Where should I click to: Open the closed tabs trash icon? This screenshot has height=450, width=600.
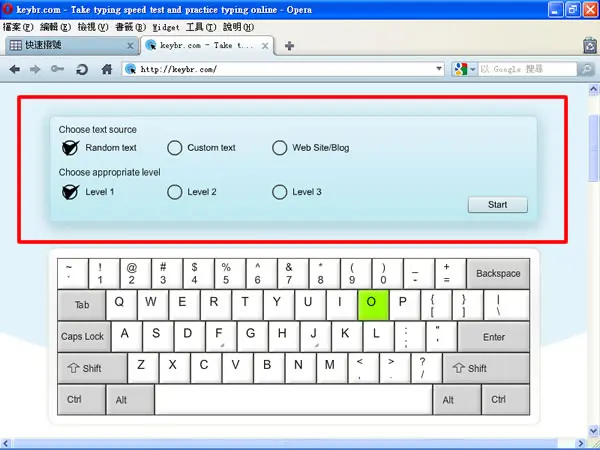(590, 46)
